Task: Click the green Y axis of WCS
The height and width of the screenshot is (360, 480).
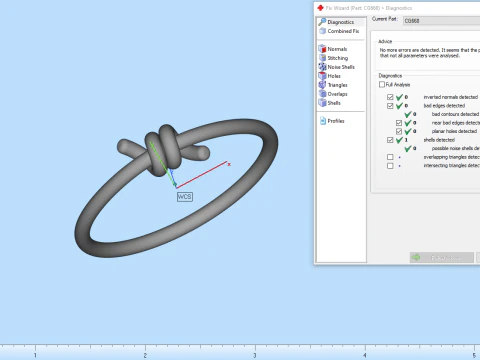Action: pyautogui.click(x=163, y=164)
